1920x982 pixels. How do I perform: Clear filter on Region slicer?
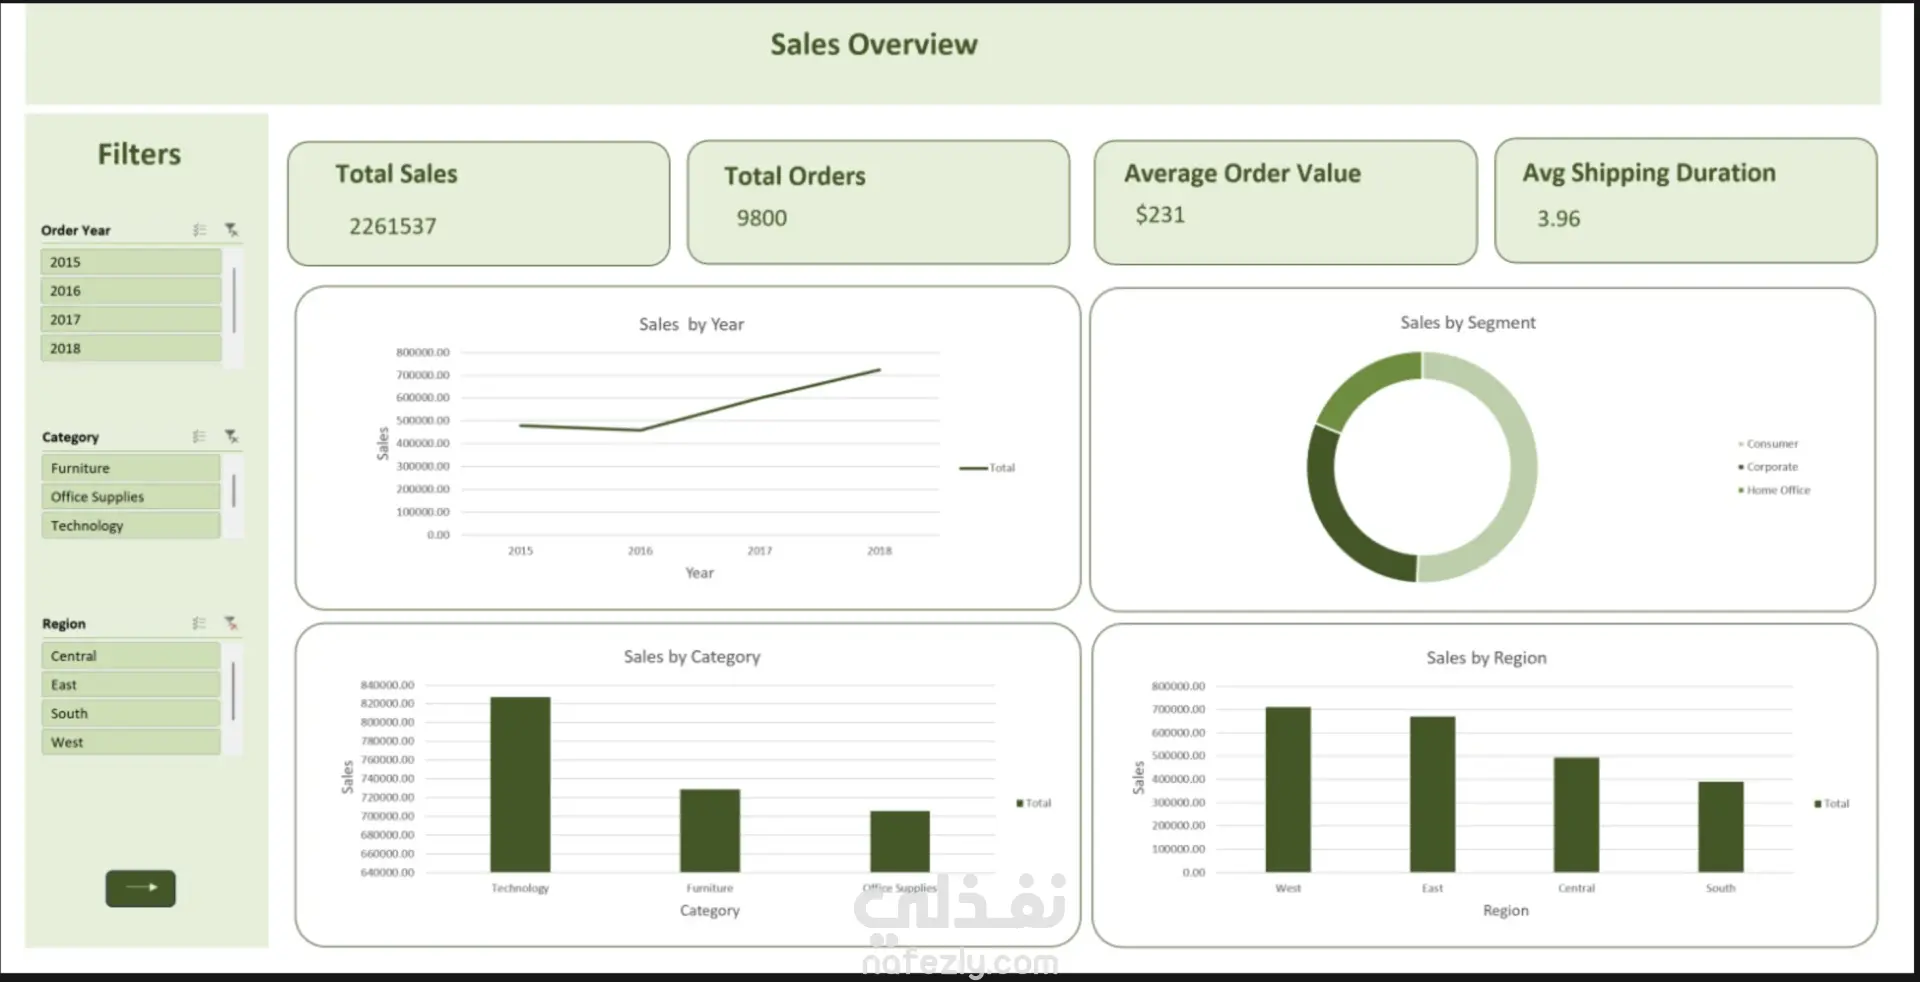232,623
